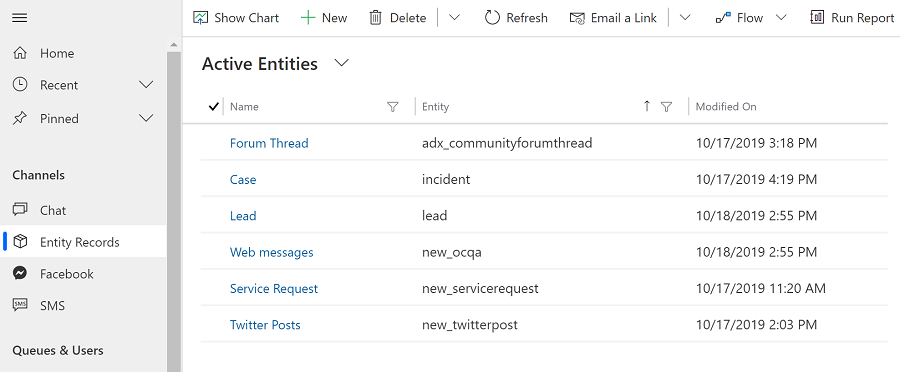Open the Facebook channel
The width and height of the screenshot is (900, 372).
click(x=67, y=274)
